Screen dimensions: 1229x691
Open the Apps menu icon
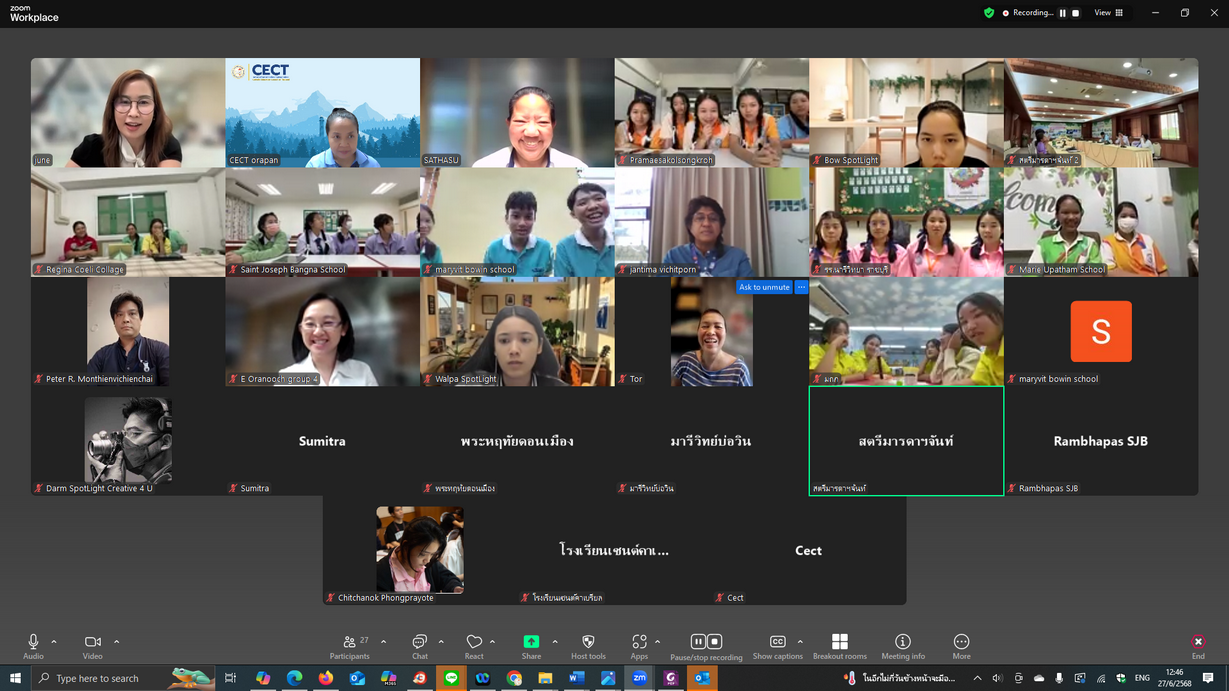click(x=639, y=646)
